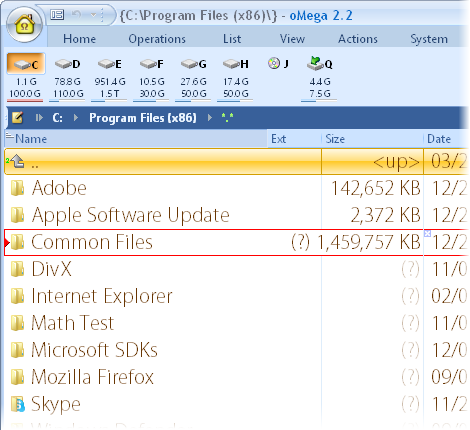Open the Actions ribbon tab
Viewport: 470px width, 430px height.
click(x=358, y=39)
